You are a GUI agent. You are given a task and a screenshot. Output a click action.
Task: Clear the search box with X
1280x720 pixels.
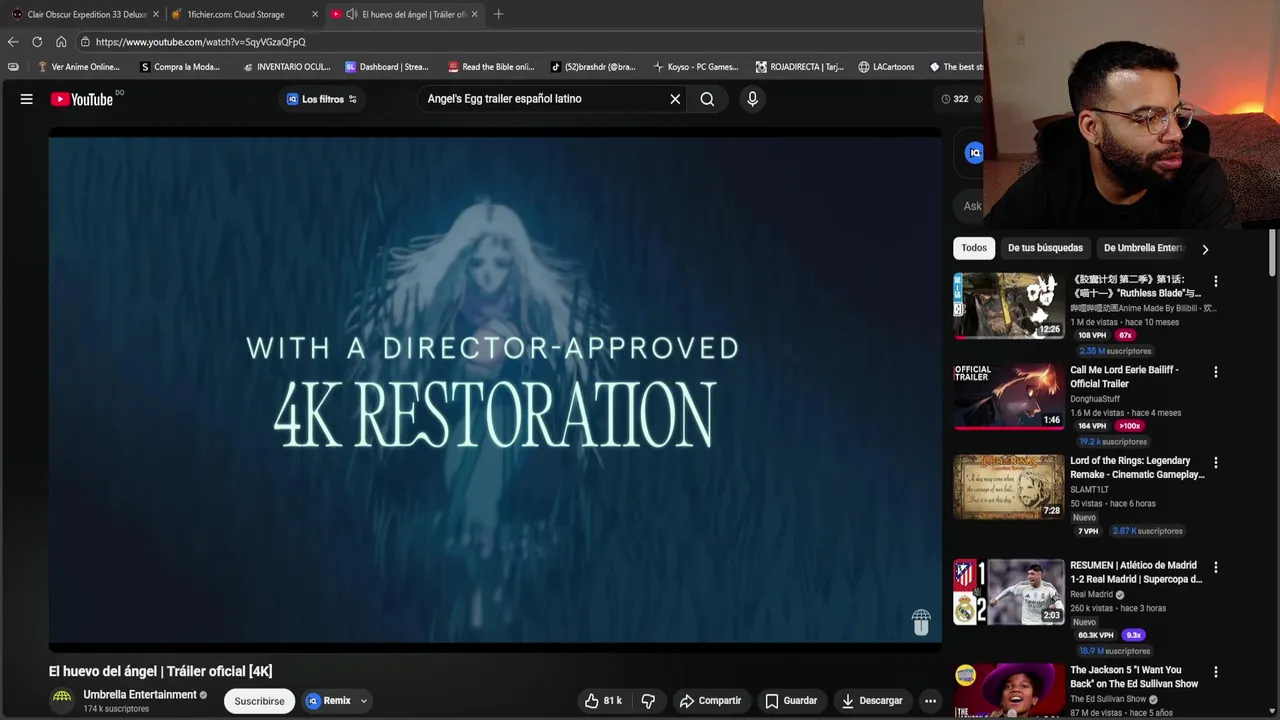[x=675, y=99]
